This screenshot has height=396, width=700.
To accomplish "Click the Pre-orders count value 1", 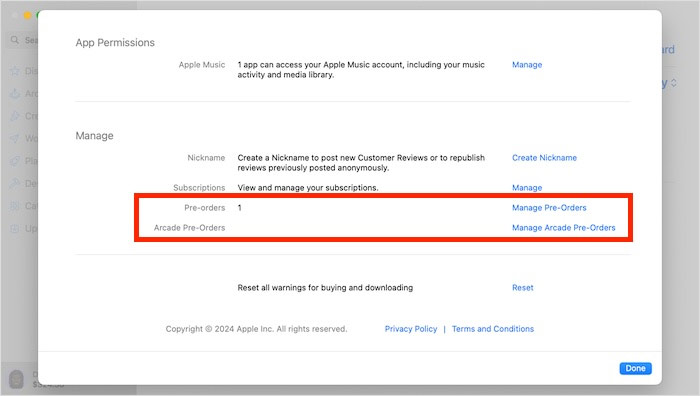I will [240, 208].
